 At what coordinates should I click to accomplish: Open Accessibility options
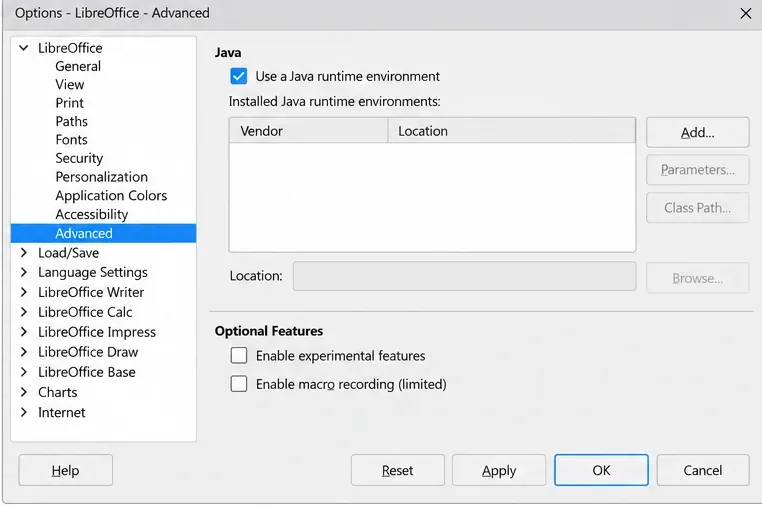click(x=91, y=214)
